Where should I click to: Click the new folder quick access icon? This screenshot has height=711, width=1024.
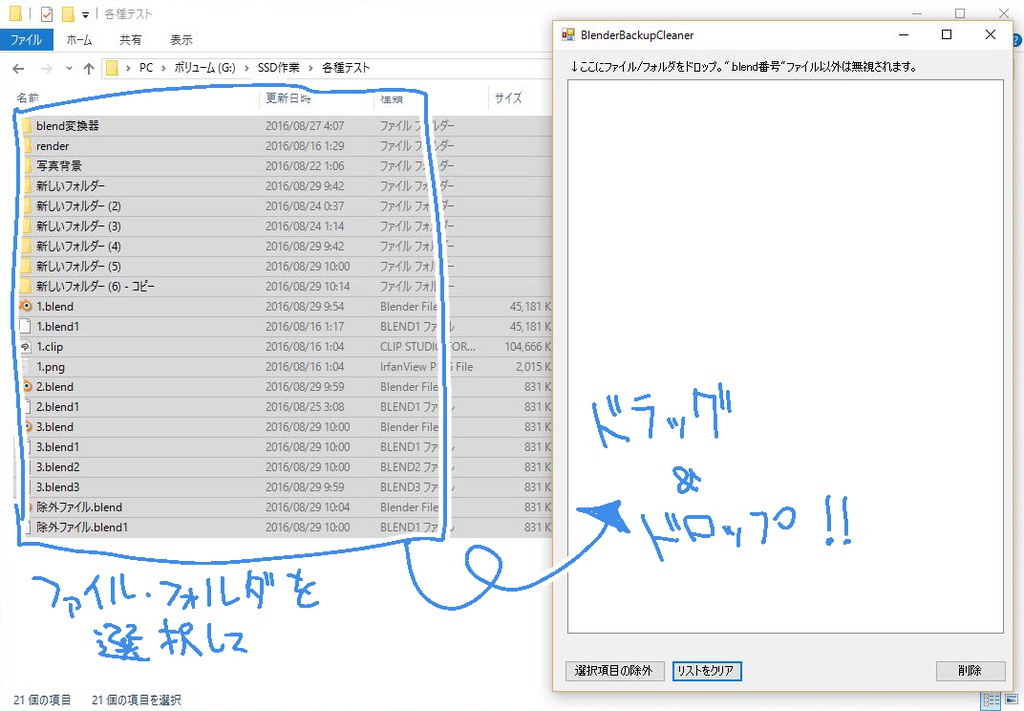pyautogui.click(x=67, y=14)
